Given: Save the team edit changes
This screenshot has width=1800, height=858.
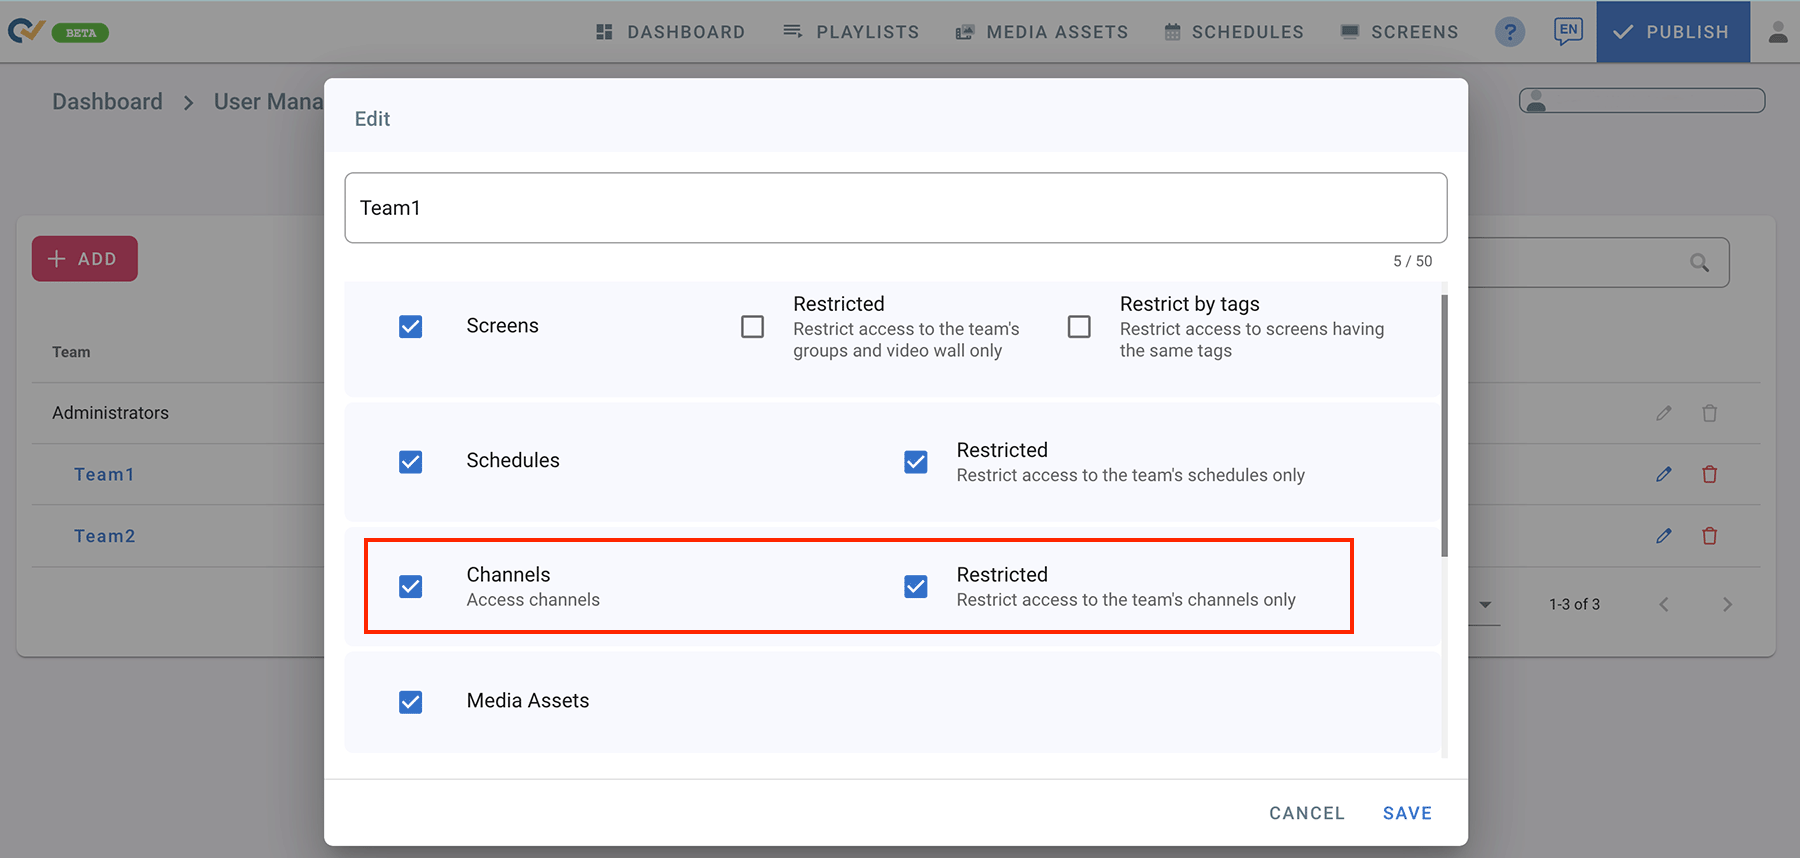Looking at the screenshot, I should 1407,813.
